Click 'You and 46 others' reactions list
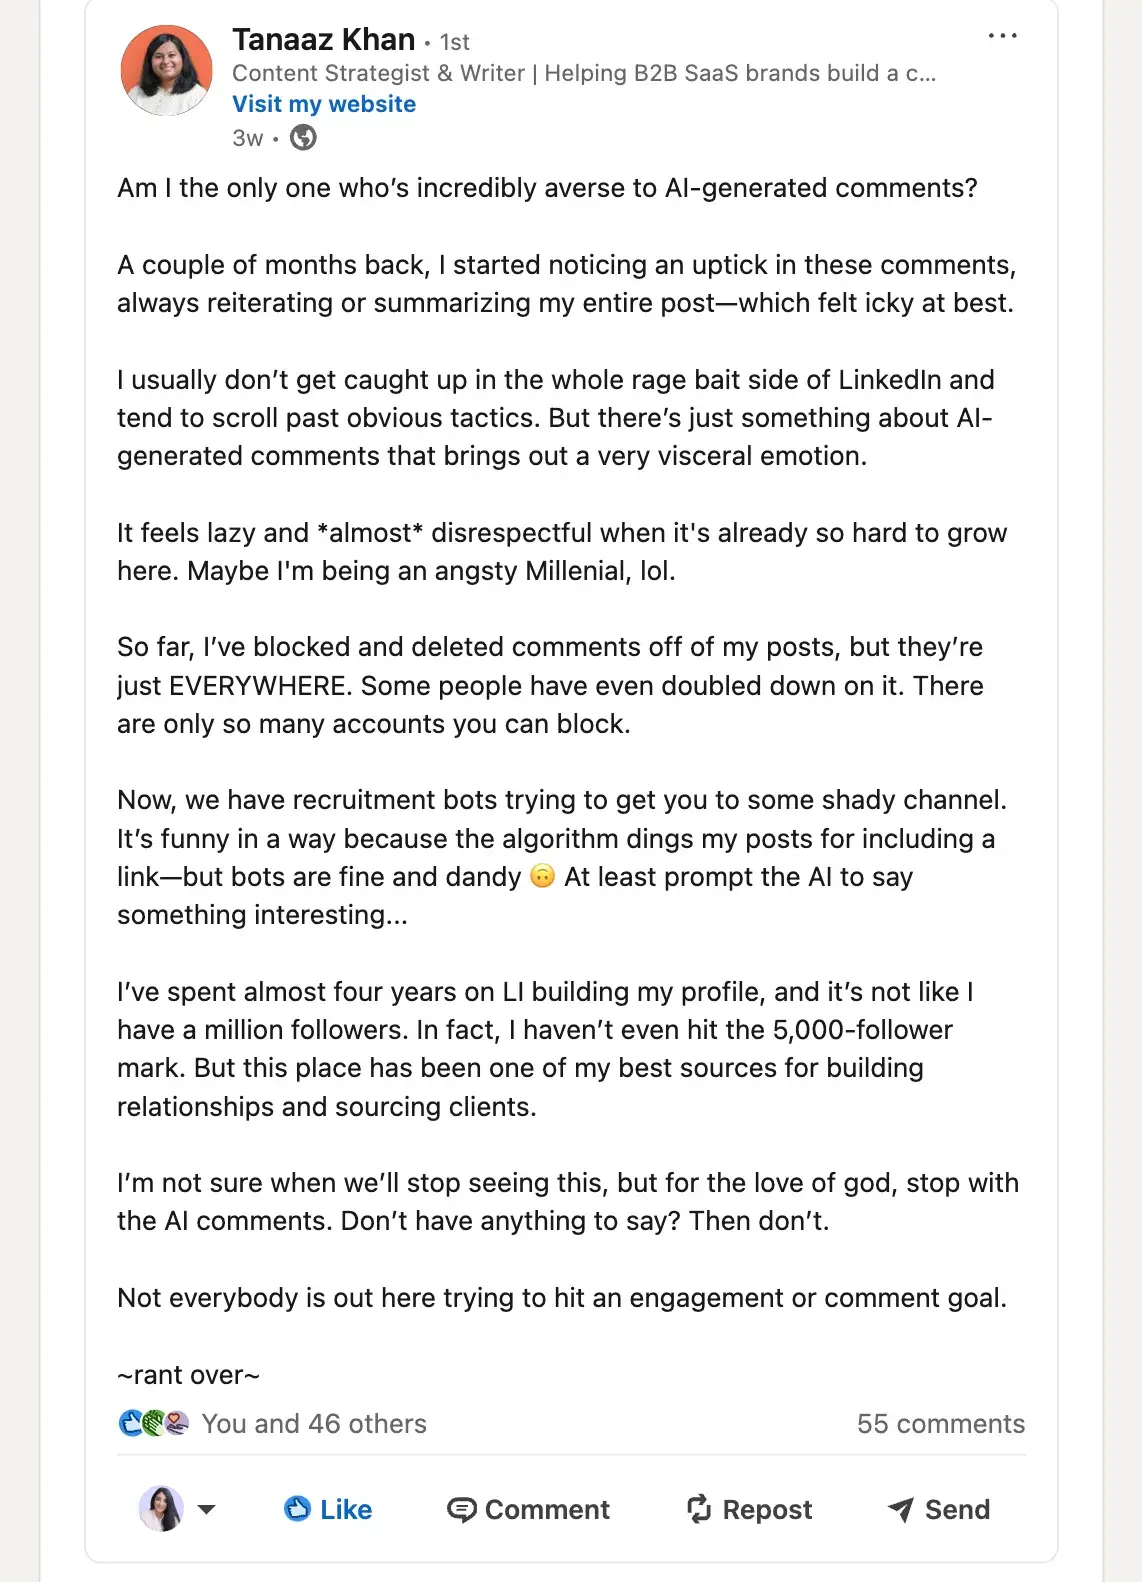The image size is (1142, 1582). [313, 1423]
